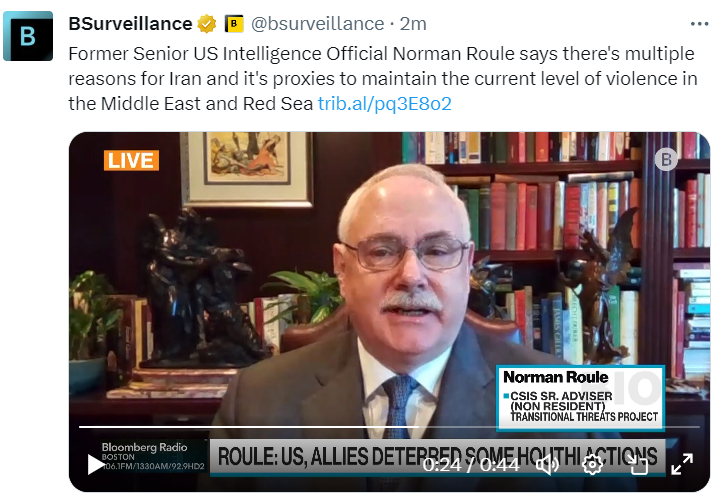Click the gold verified badge
The image size is (718, 501).
(x=207, y=24)
